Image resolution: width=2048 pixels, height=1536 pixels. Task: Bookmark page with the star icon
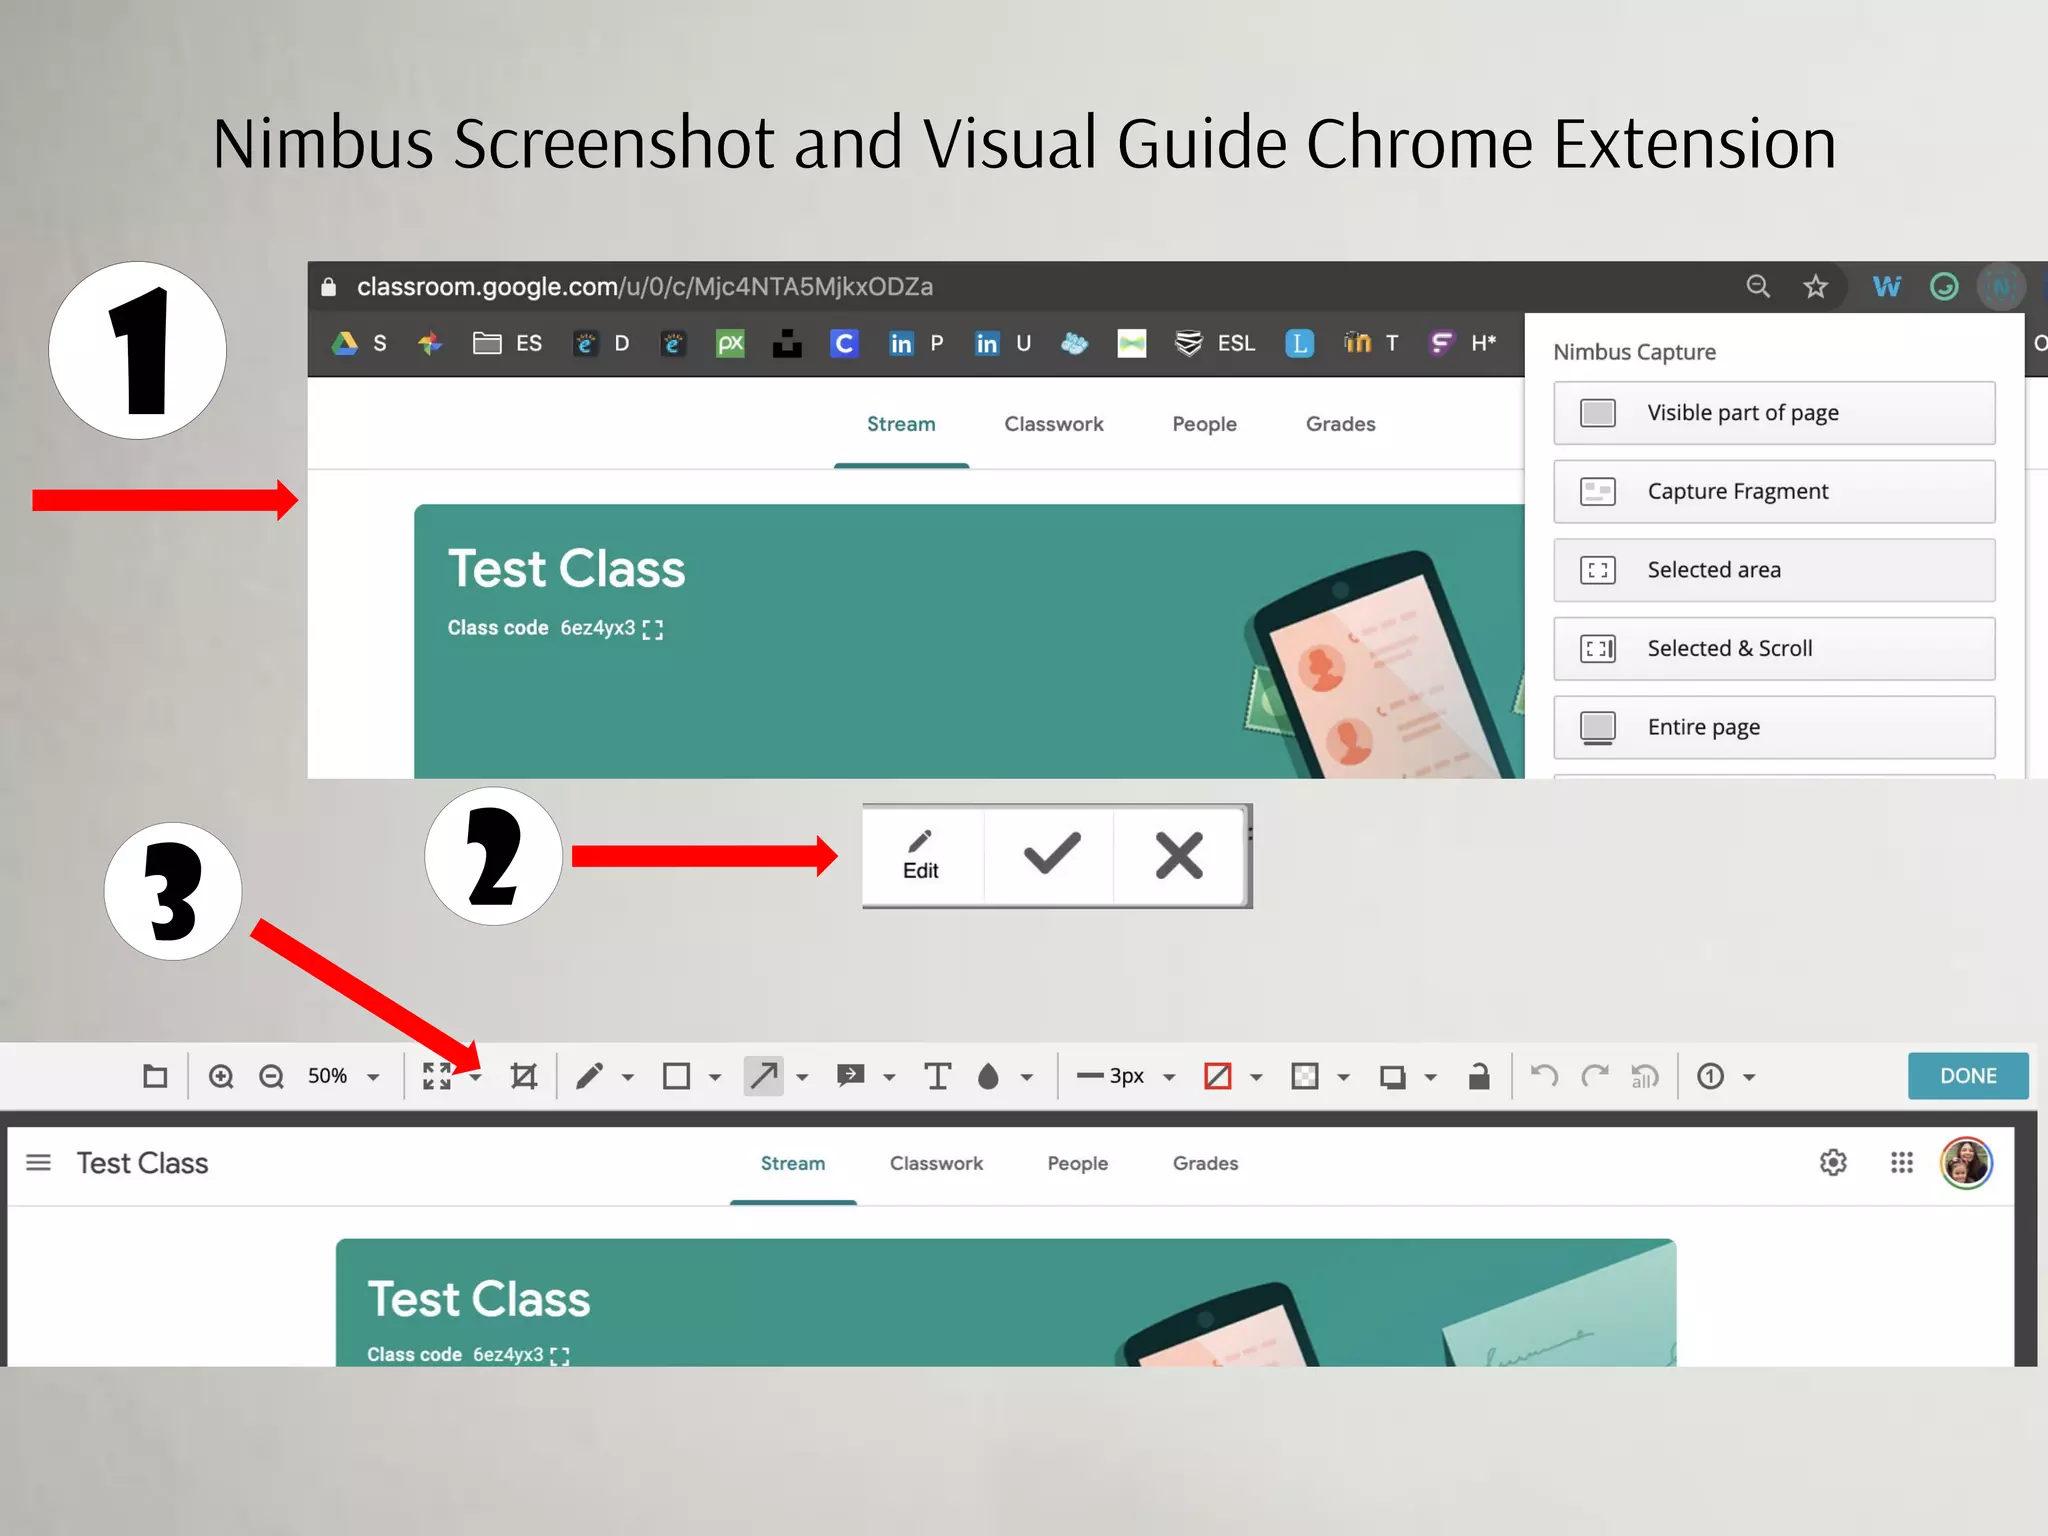point(1816,287)
